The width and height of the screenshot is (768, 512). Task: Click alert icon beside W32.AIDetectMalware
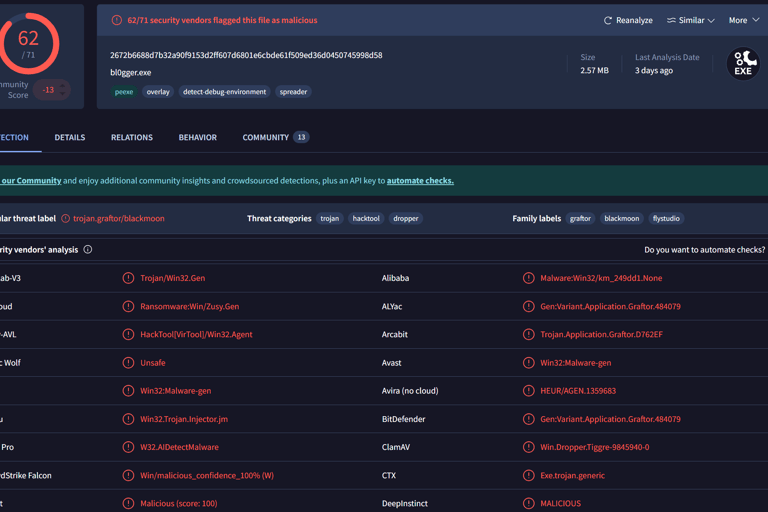128,447
